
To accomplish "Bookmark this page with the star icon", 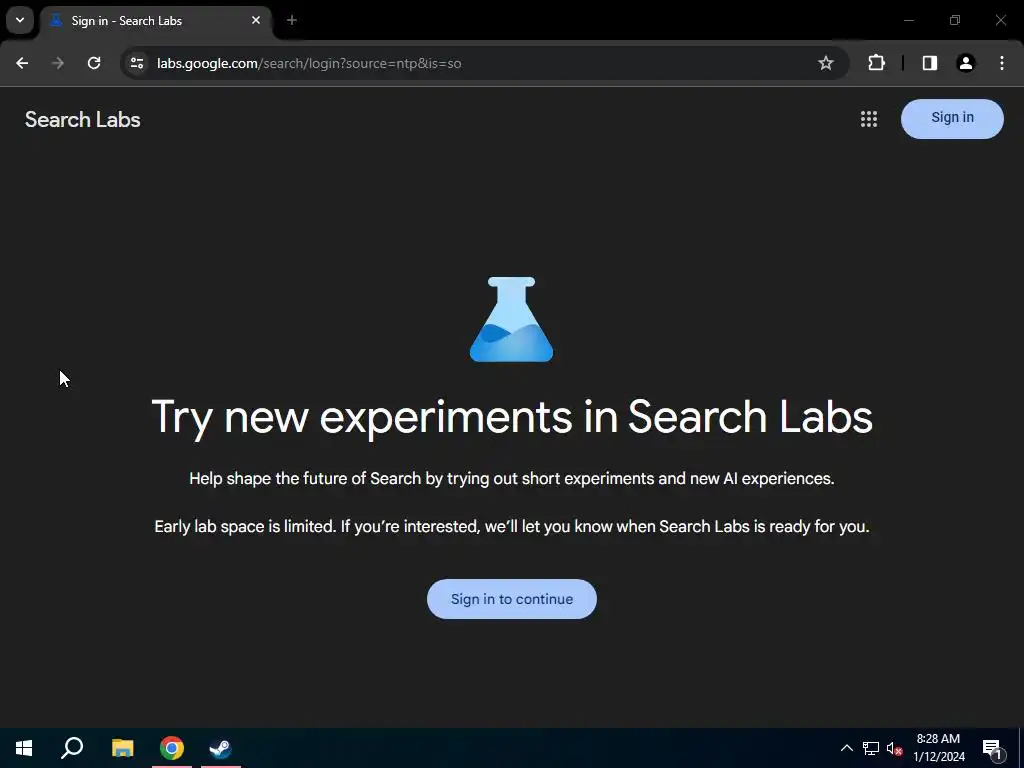I will point(825,63).
